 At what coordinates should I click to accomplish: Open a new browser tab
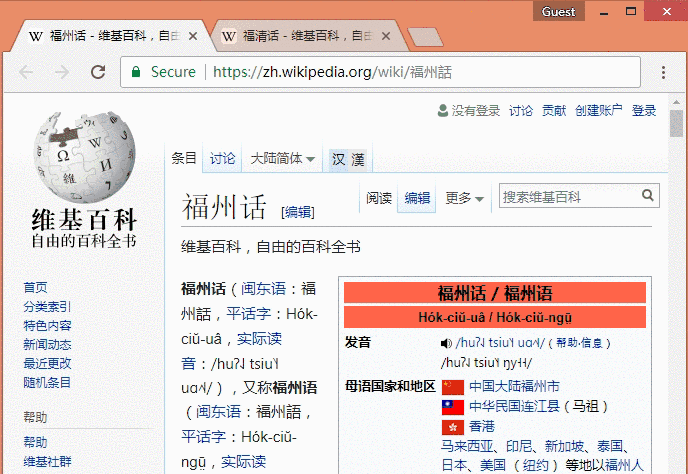point(425,37)
